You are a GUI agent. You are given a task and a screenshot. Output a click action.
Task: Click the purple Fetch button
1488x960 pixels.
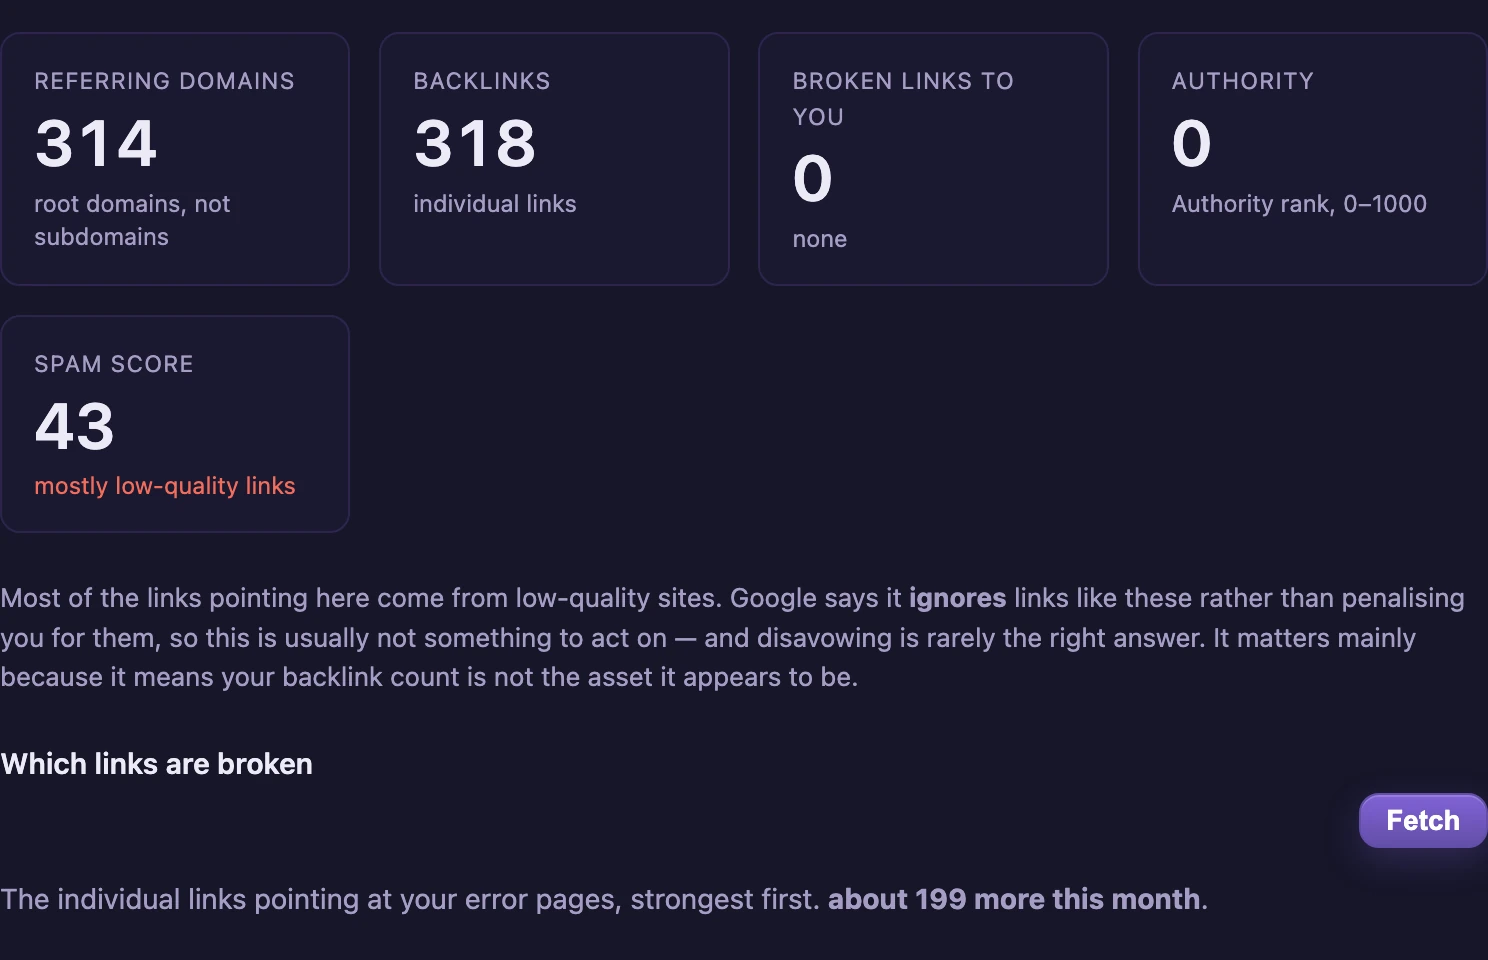[1422, 820]
